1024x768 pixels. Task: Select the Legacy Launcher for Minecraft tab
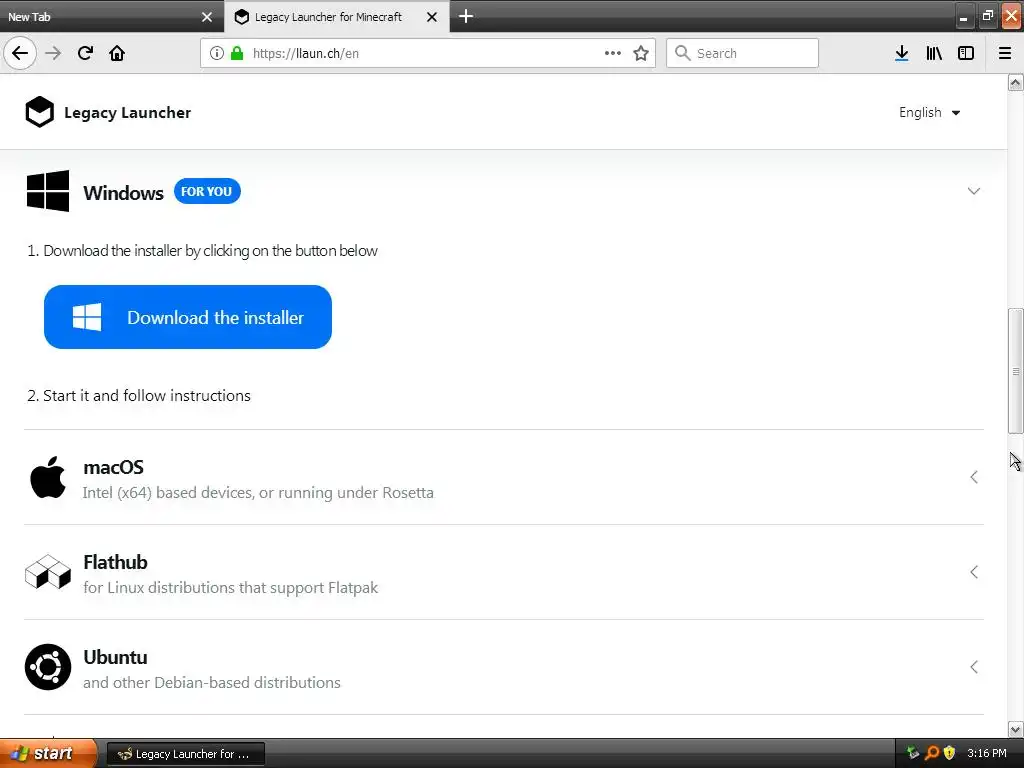click(337, 16)
